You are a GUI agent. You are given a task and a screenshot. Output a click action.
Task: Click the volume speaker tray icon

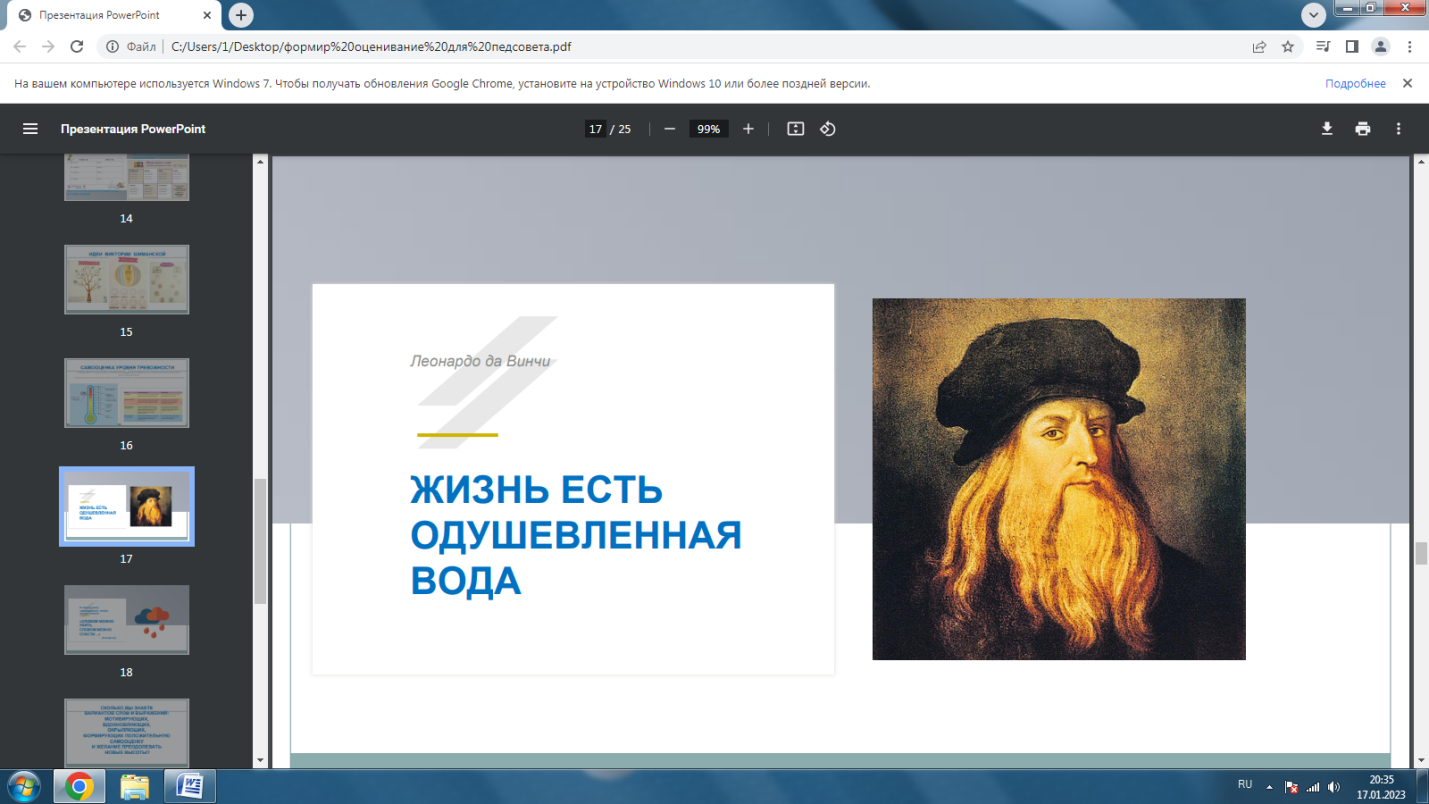(x=1334, y=787)
